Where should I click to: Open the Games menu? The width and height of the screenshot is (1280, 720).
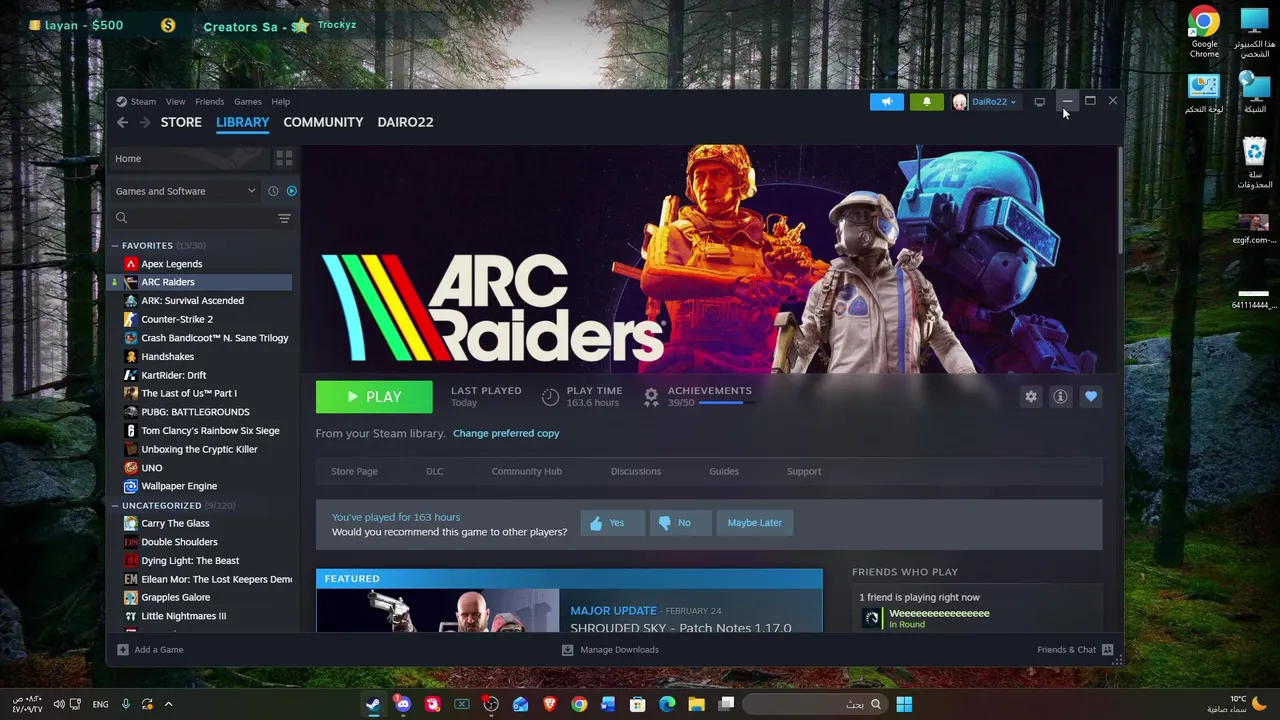(247, 101)
